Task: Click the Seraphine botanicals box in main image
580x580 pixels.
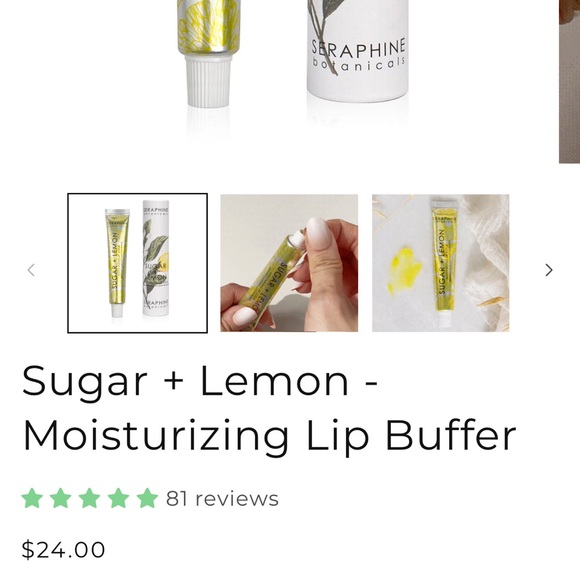Action: tap(358, 51)
